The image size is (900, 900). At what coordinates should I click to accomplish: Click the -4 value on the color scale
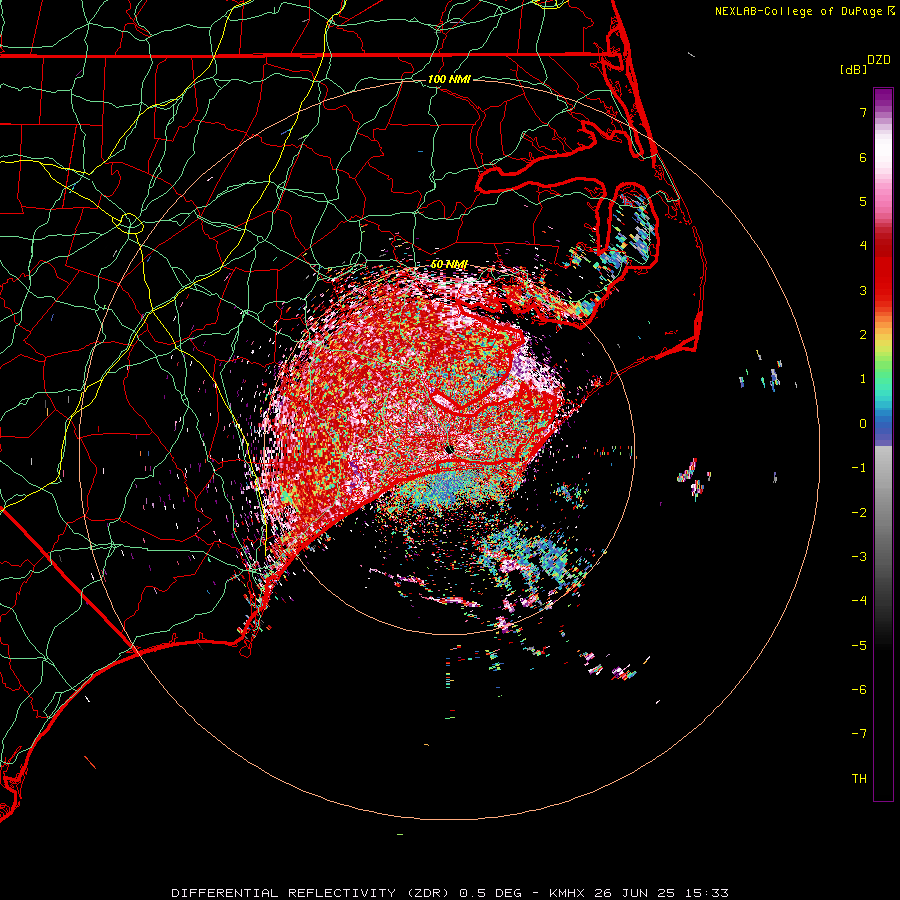[x=859, y=601]
